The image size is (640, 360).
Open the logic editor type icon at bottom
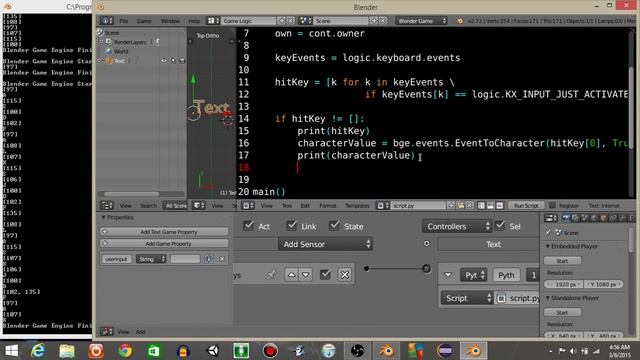107,331
